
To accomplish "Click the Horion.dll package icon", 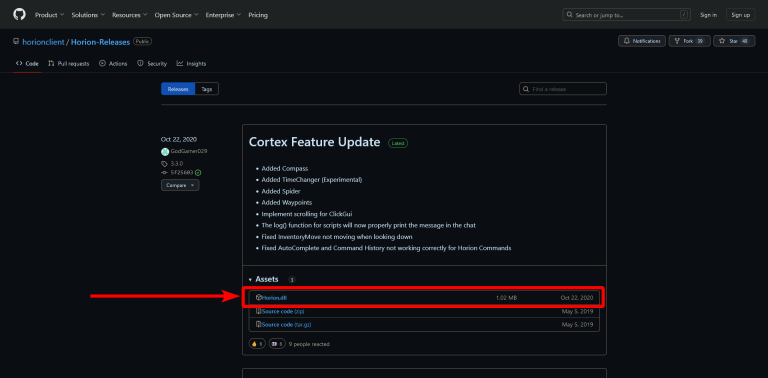I will point(259,297).
